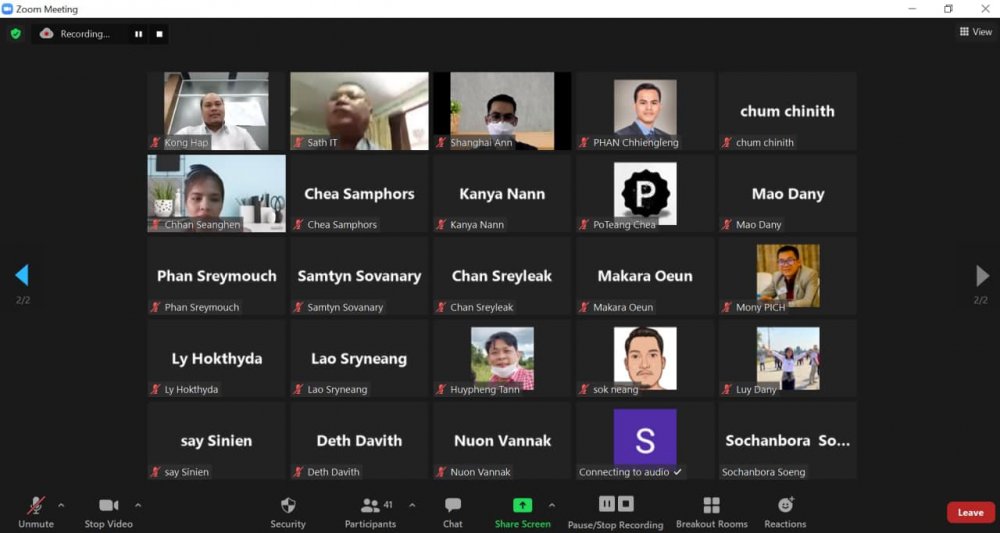Click the green Share Screen icon
Image resolution: width=1000 pixels, height=533 pixels.
tap(522, 506)
